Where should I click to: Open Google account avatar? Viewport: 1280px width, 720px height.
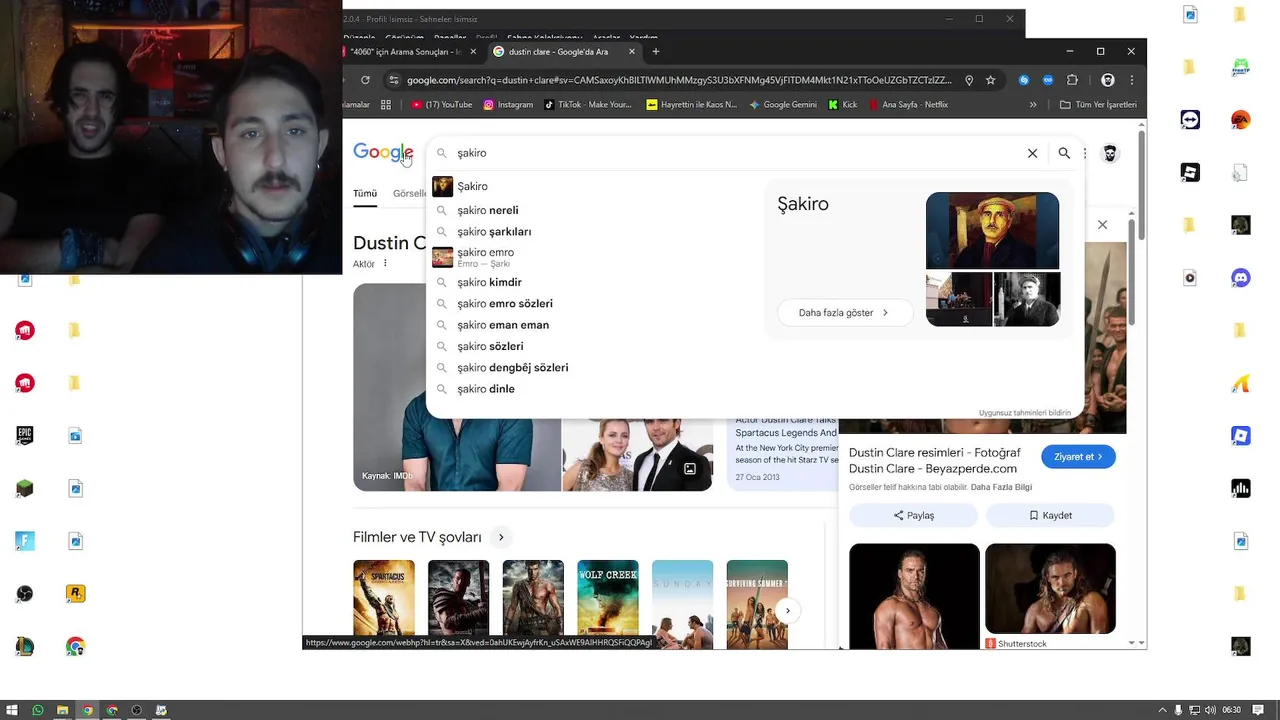click(1109, 153)
